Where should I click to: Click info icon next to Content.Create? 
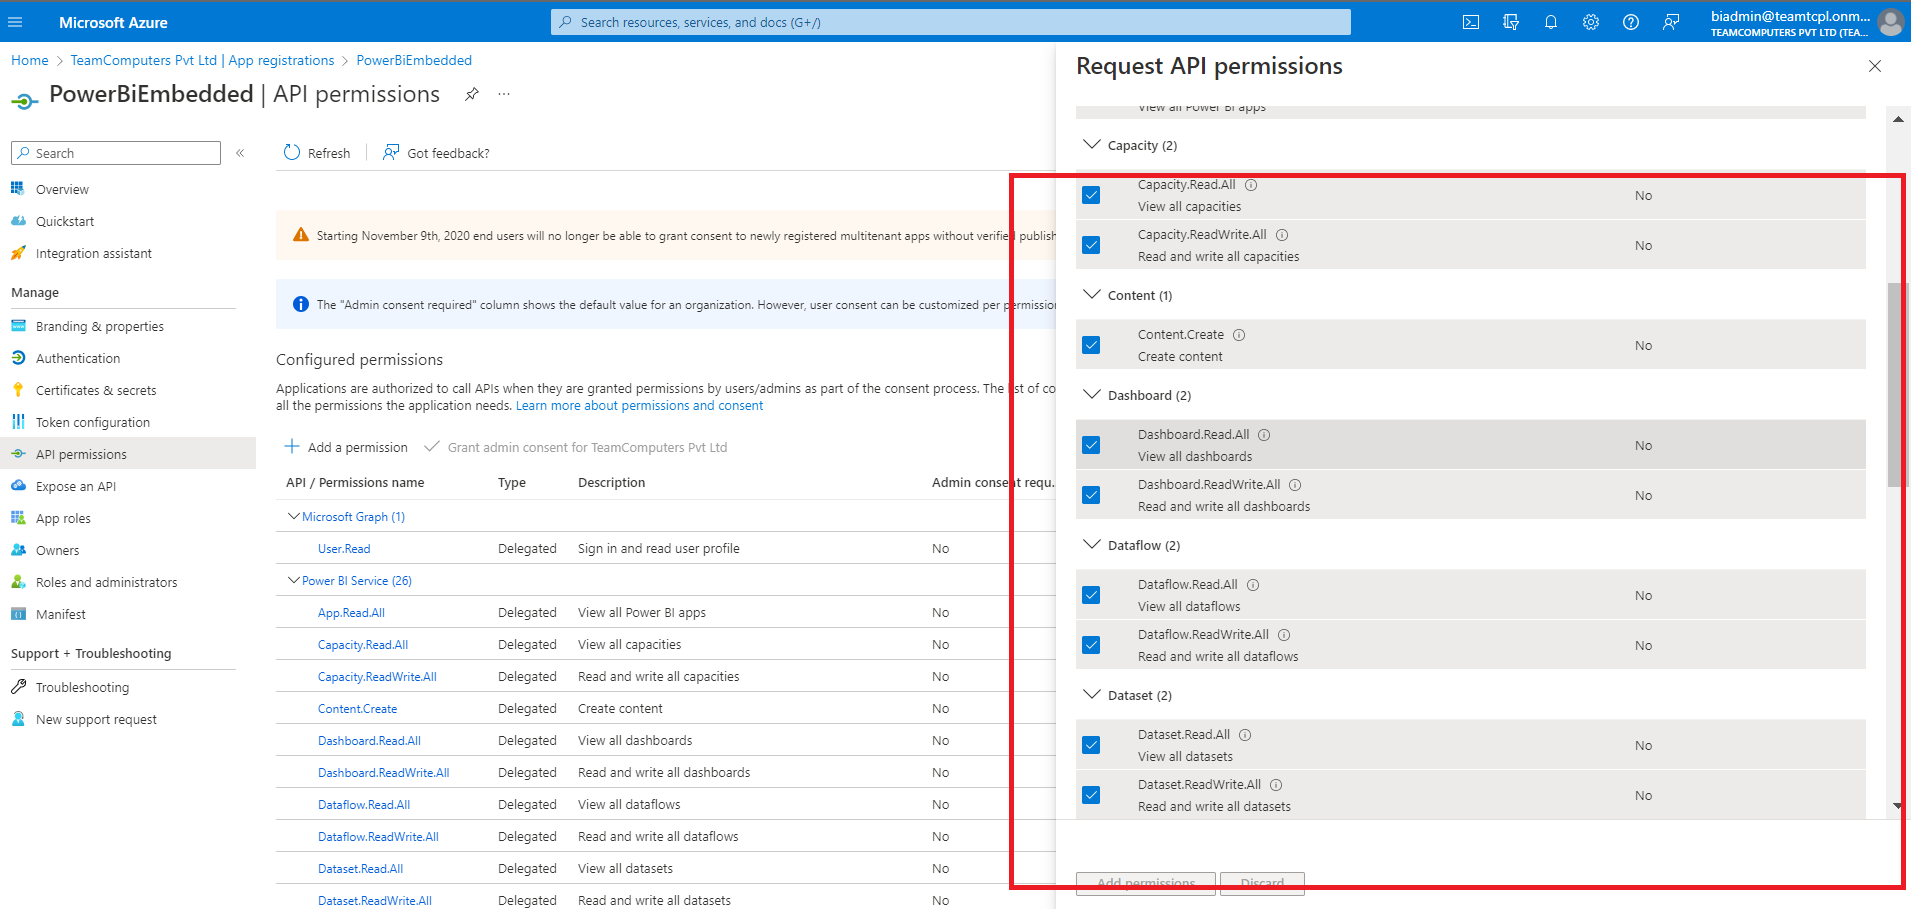pyautogui.click(x=1239, y=335)
